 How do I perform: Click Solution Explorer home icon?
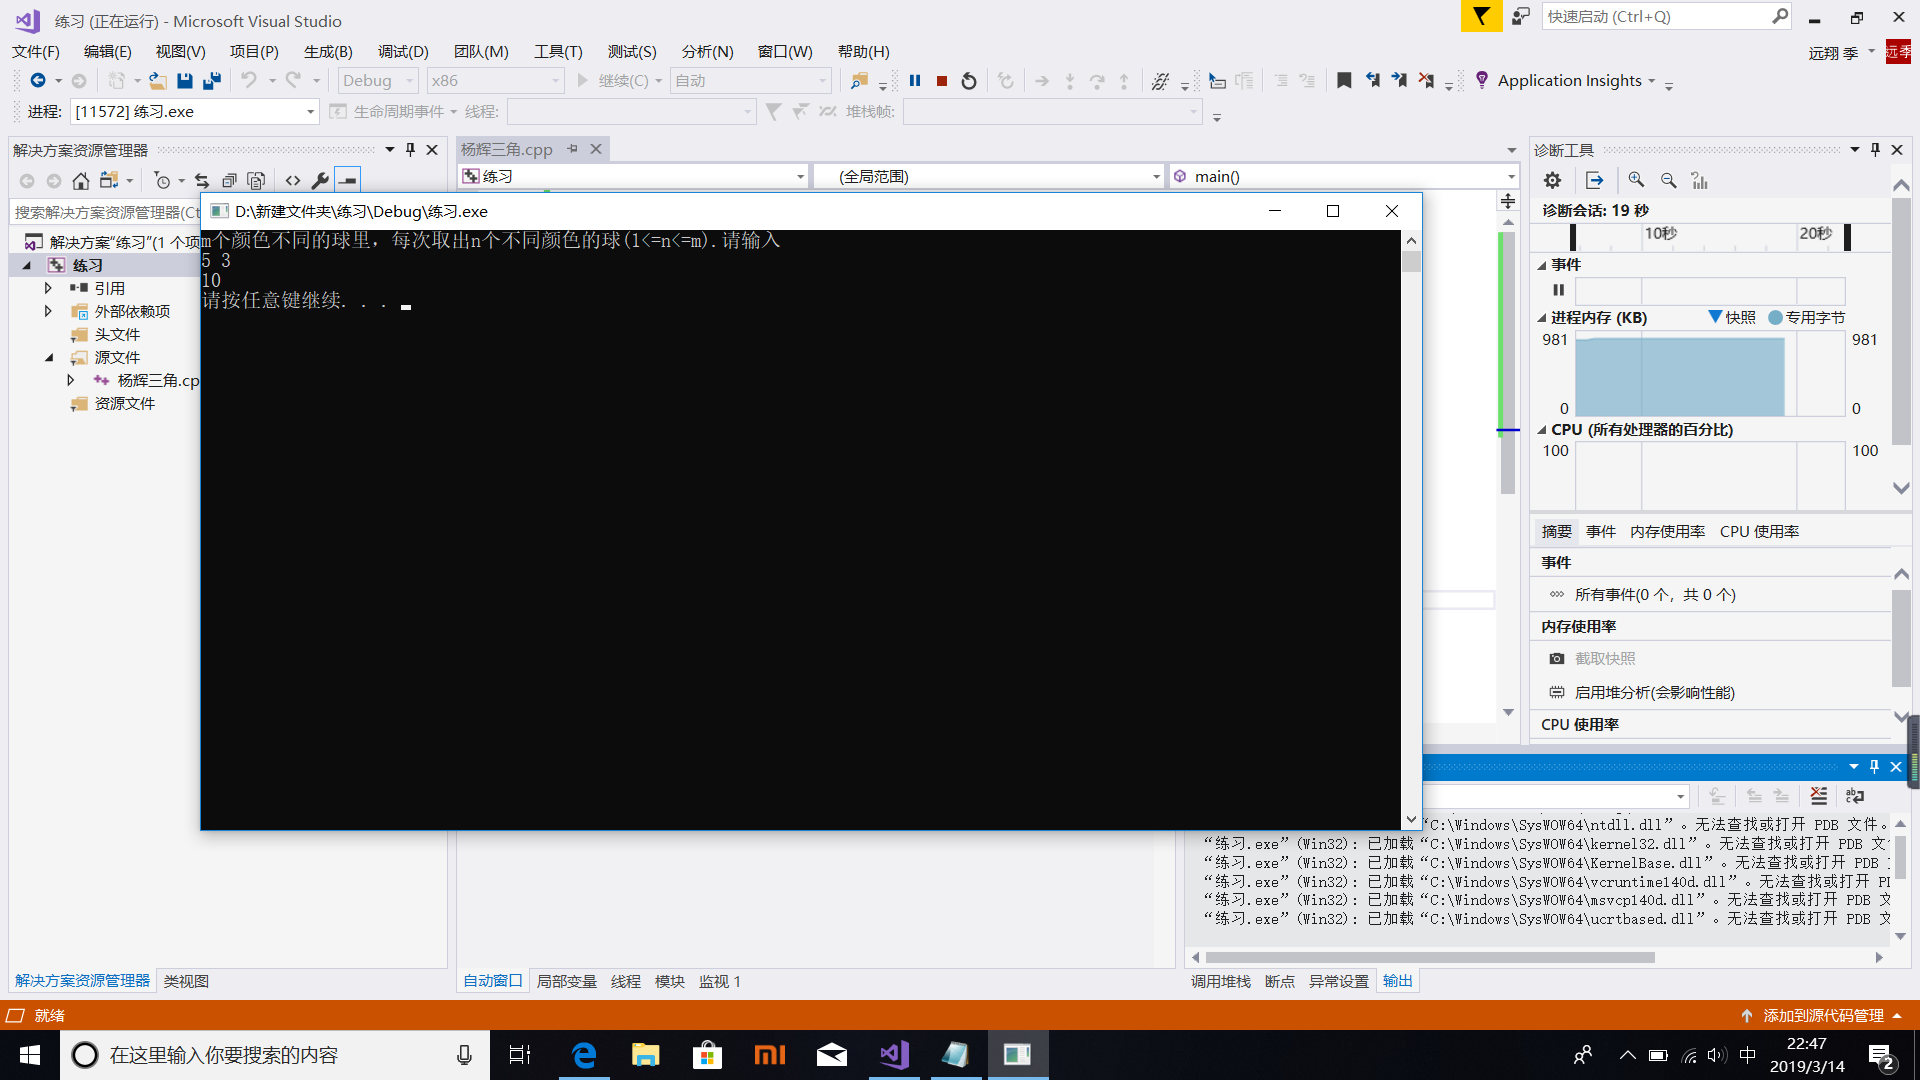(81, 180)
